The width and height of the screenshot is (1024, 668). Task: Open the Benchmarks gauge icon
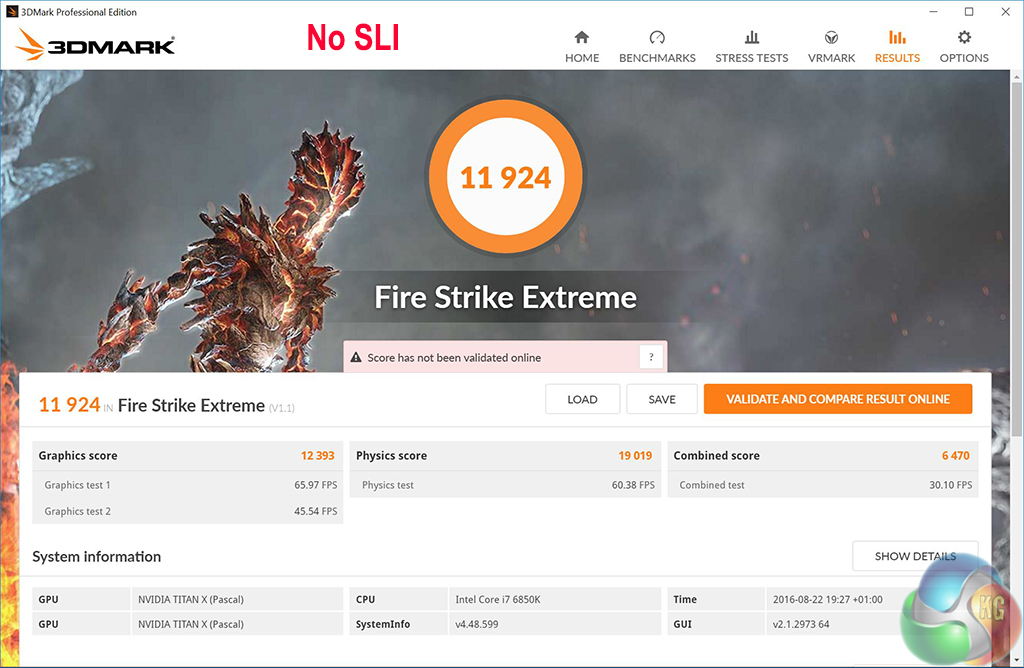[x=657, y=37]
